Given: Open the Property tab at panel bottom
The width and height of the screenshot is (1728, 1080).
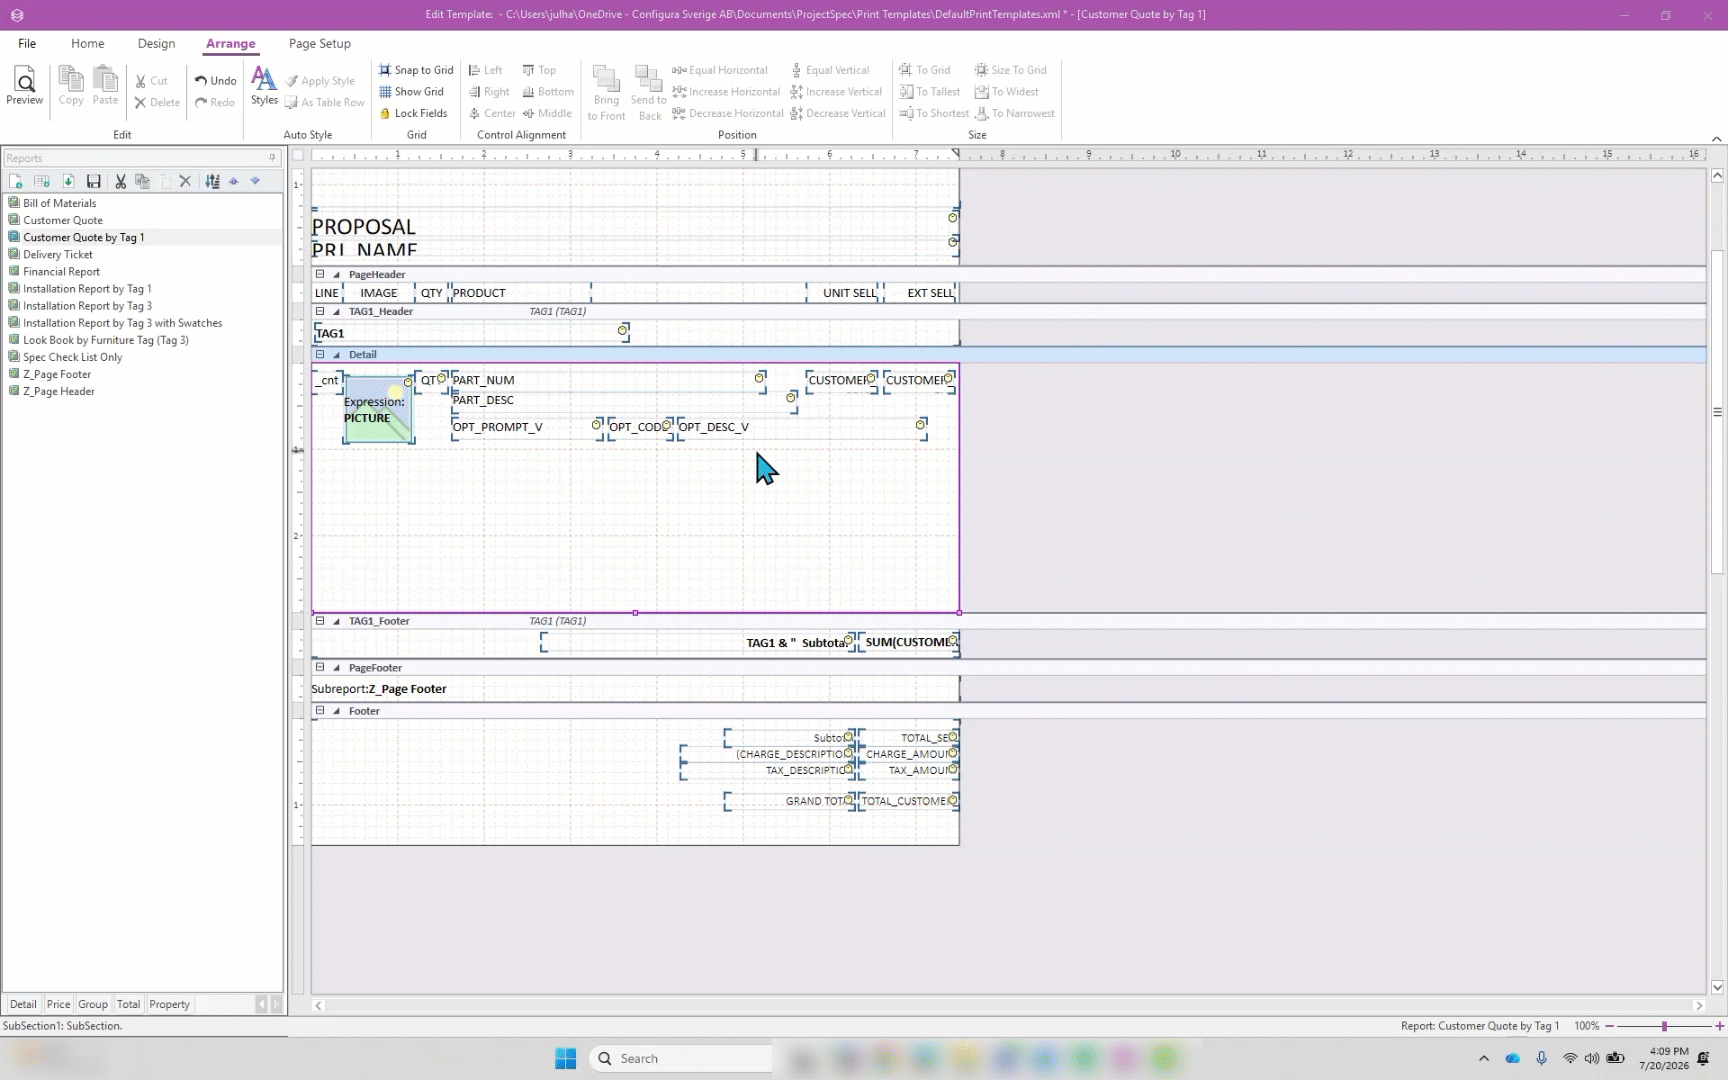Looking at the screenshot, I should pyautogui.click(x=169, y=1004).
